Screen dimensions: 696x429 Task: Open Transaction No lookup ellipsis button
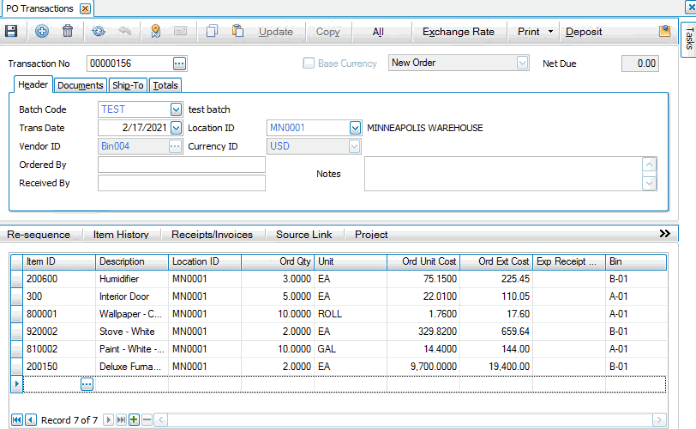pyautogui.click(x=179, y=64)
